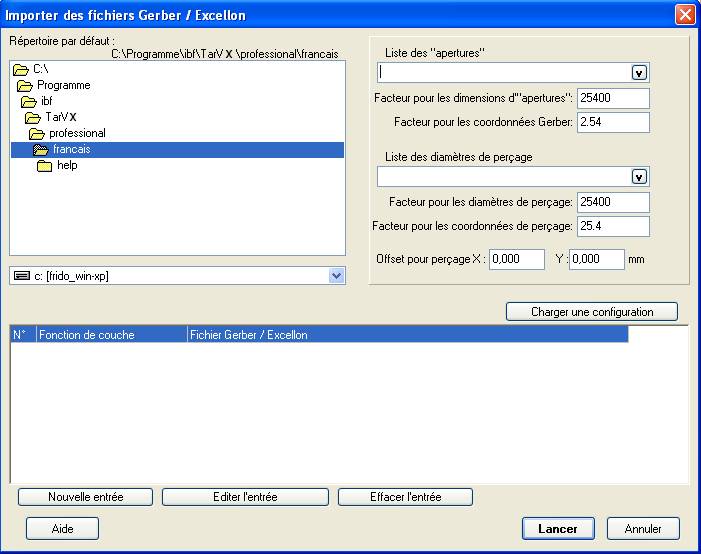The image size is (701, 554).
Task: Open the help subfolder
Action: 67,165
